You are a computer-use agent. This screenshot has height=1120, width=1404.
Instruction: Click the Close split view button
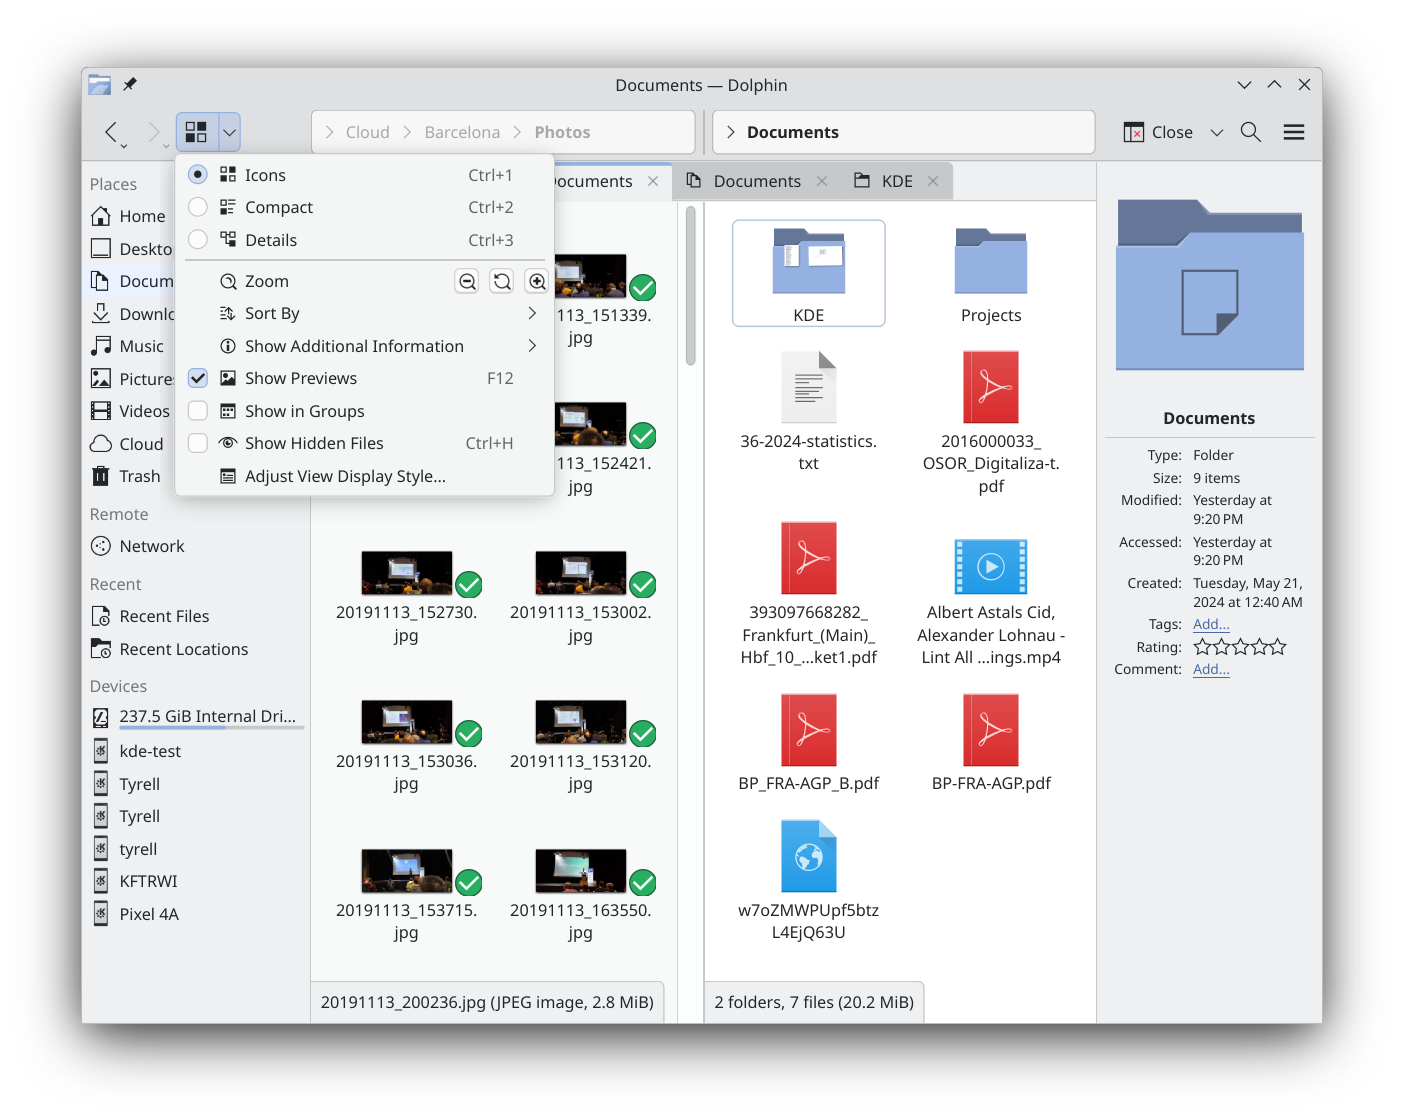[x=1158, y=132]
